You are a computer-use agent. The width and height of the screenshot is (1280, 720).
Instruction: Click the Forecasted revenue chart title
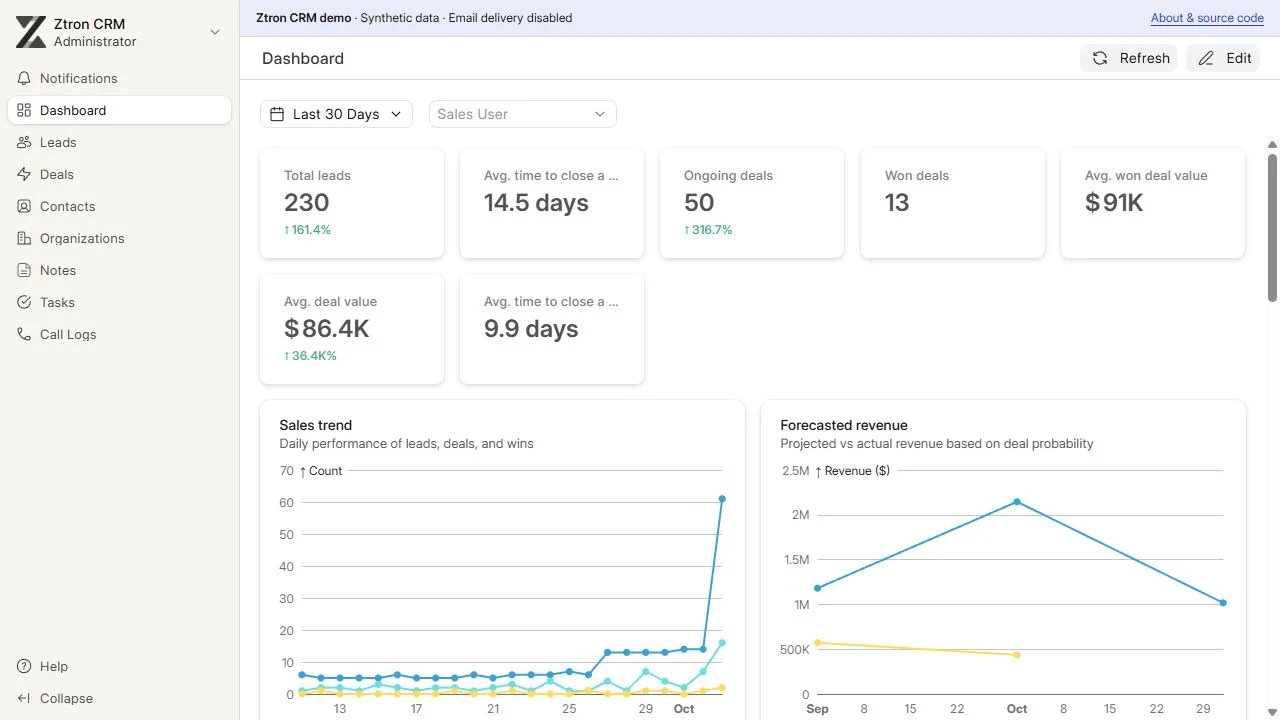pos(844,425)
